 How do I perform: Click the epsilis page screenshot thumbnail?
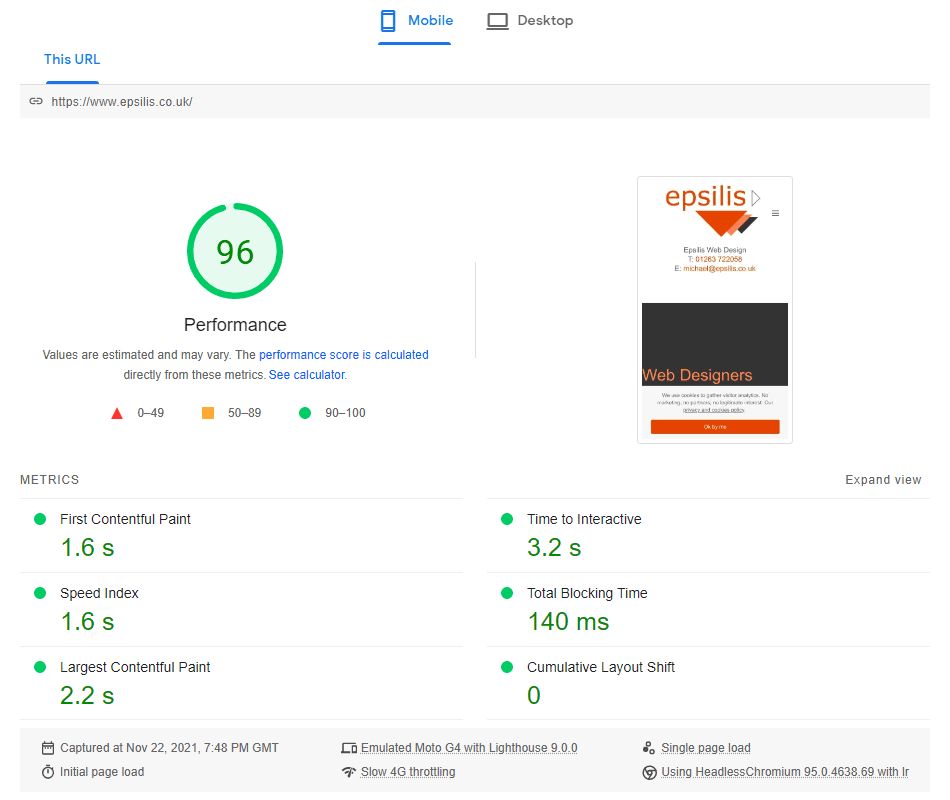[x=715, y=310]
